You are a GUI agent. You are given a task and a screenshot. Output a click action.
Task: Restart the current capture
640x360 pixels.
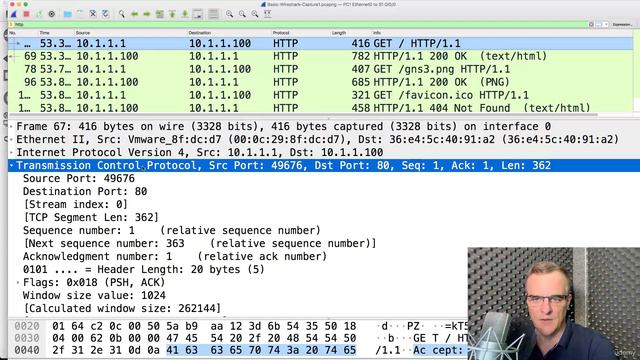click(39, 14)
